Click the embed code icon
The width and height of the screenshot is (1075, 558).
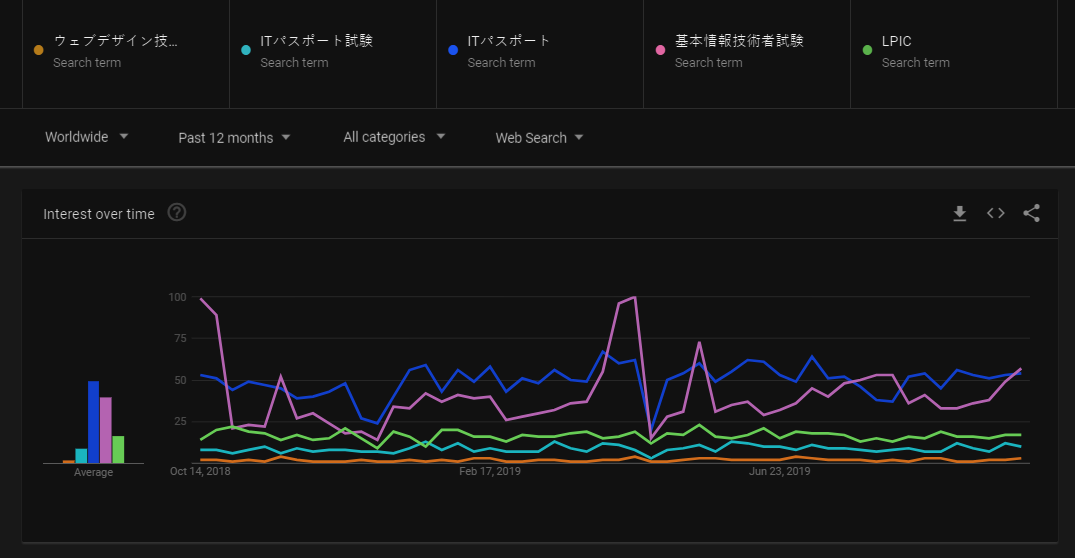[995, 213]
